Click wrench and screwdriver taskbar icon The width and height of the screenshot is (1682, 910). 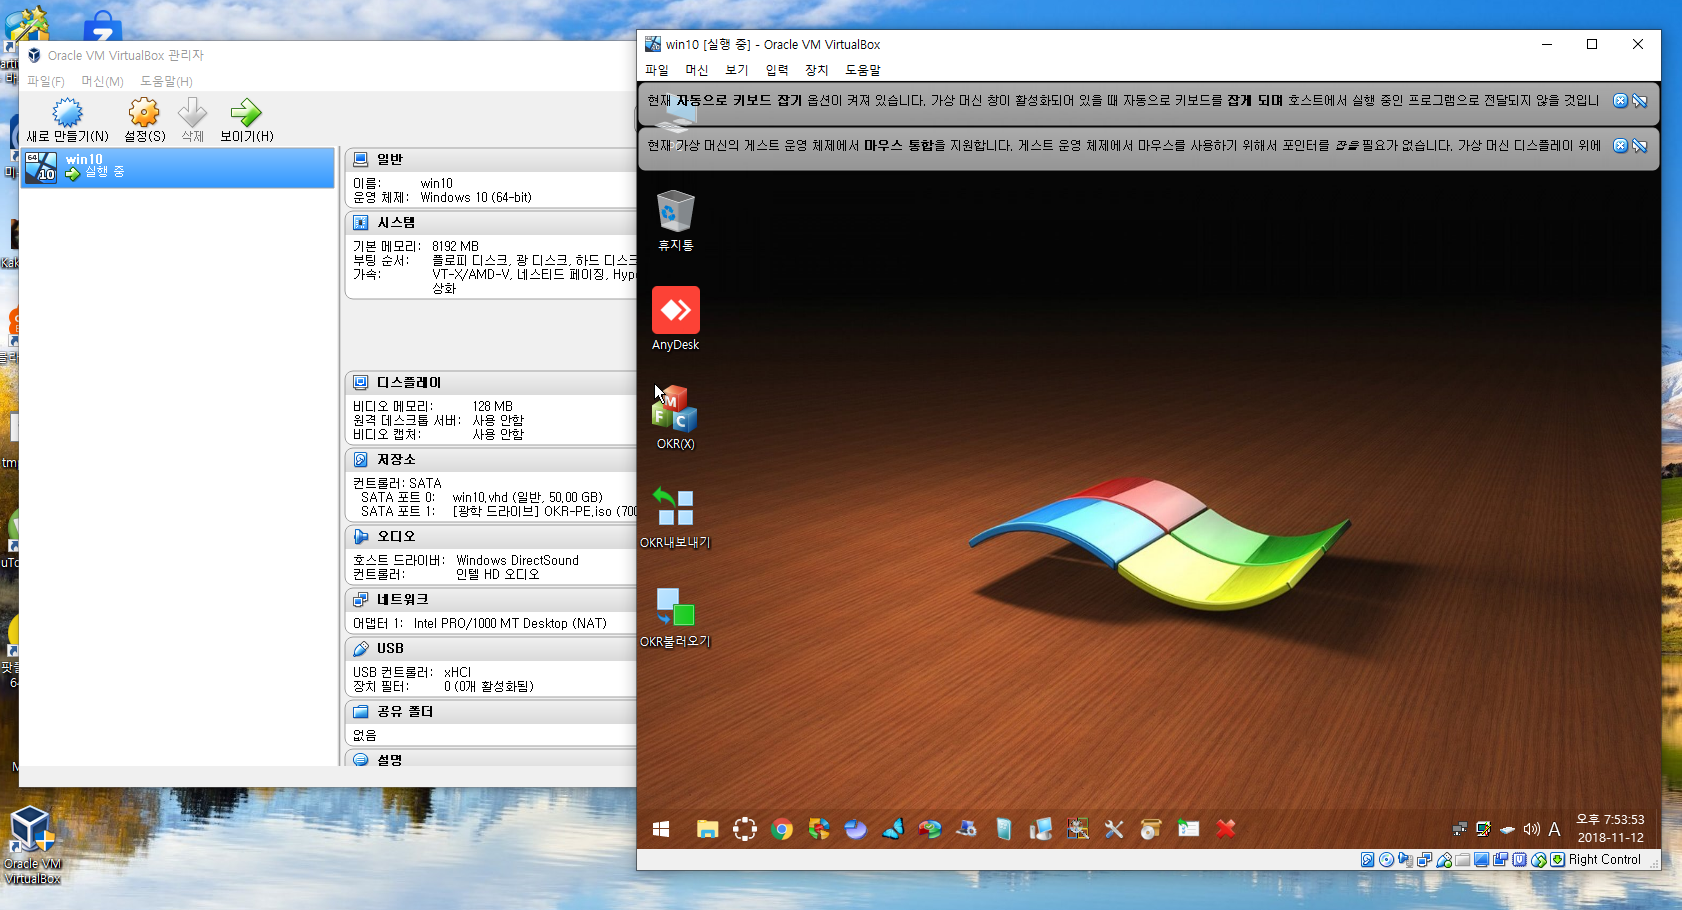pyautogui.click(x=1114, y=829)
